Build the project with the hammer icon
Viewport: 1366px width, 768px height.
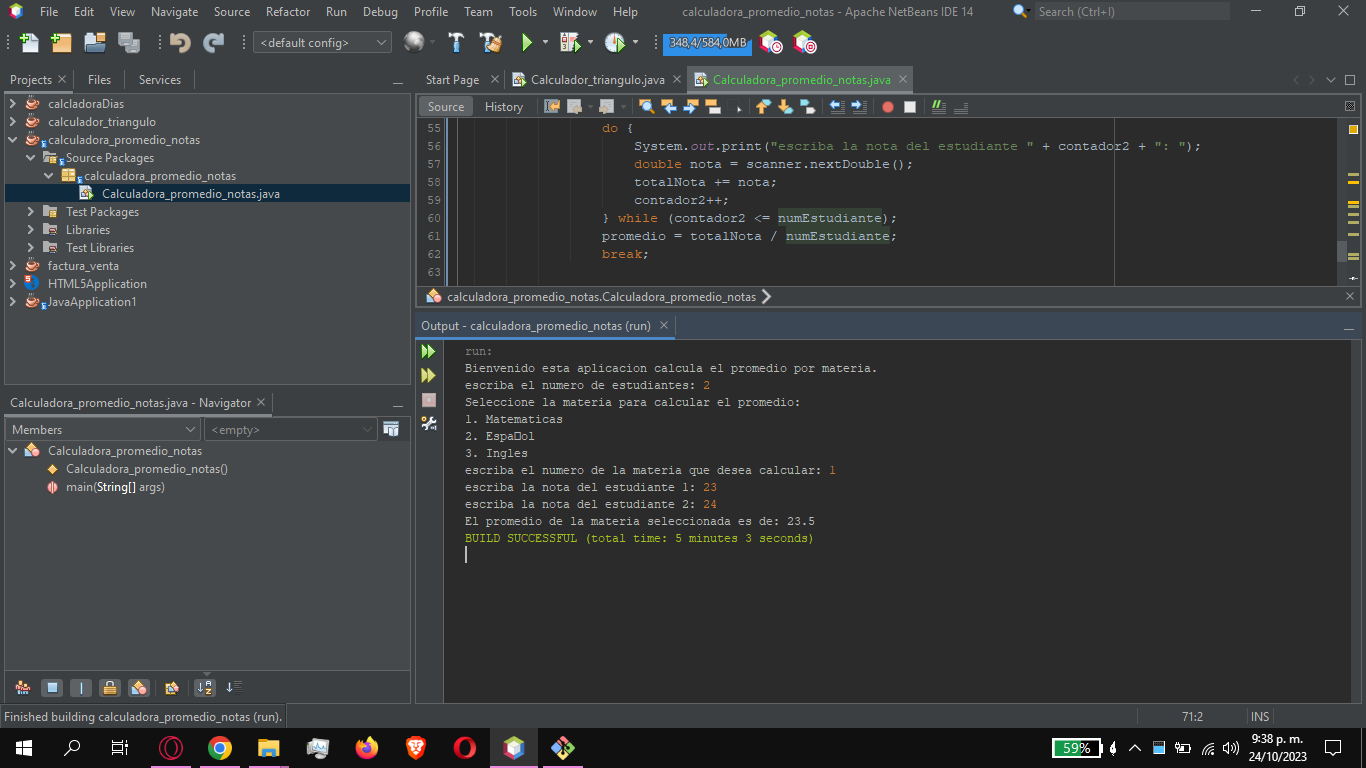(x=455, y=42)
